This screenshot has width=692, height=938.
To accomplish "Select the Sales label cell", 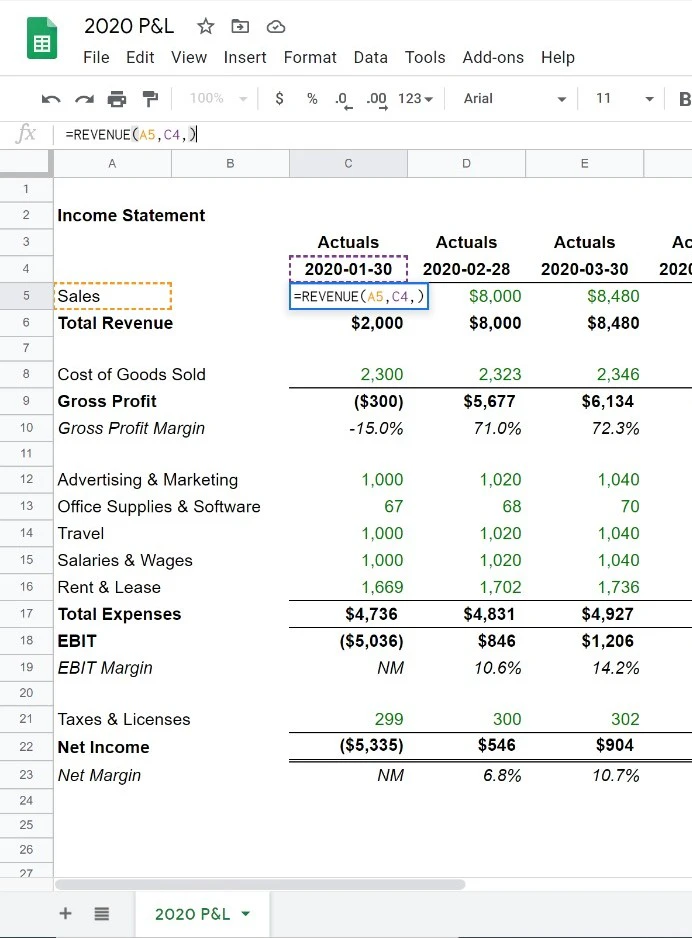I will click(x=112, y=296).
